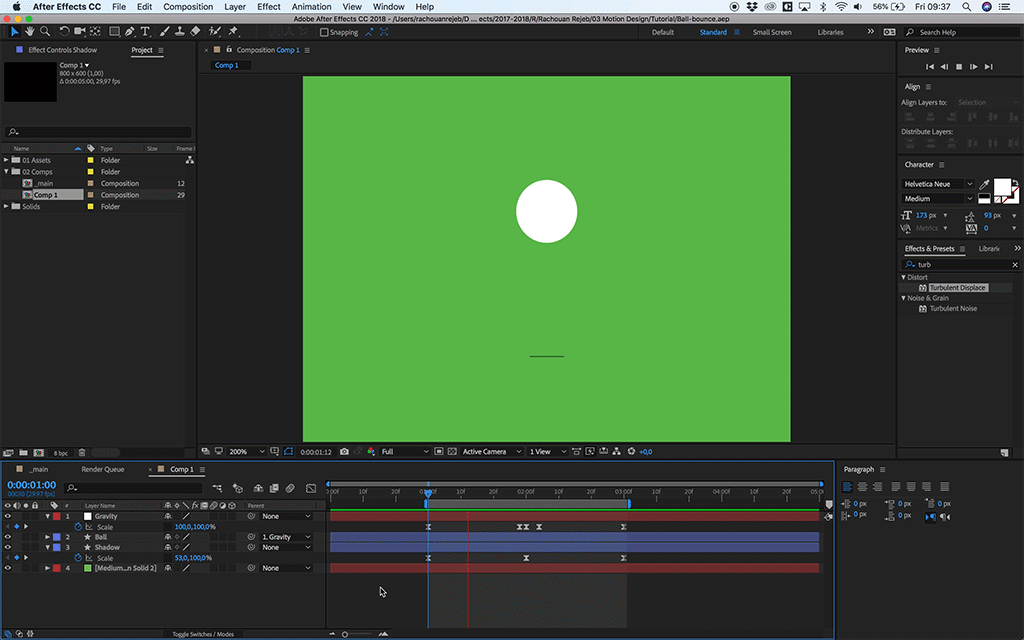This screenshot has width=1024, height=640.
Task: Click the white fill color swatch
Action: tap(1001, 187)
